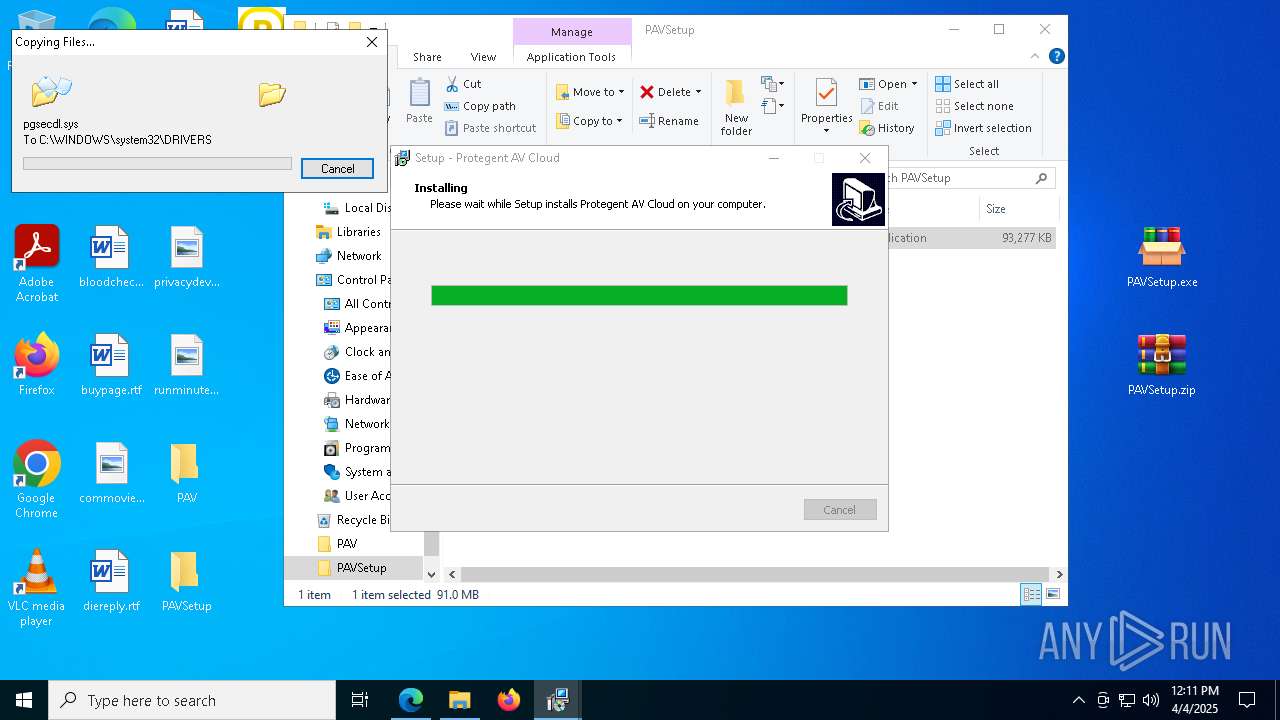Select PAVSetup folder on desktop
1280x720 pixels.
point(186,581)
